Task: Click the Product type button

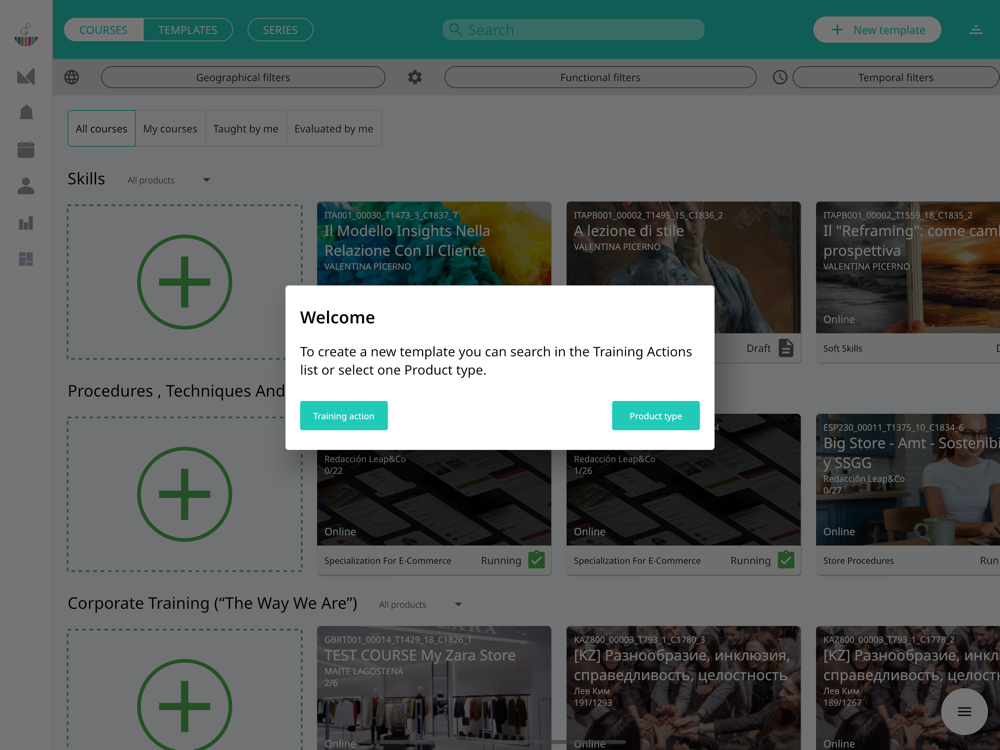Action: click(x=656, y=416)
